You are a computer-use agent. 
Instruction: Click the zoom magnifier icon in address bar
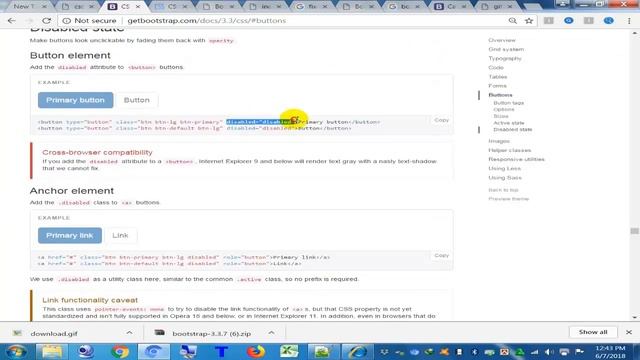[x=513, y=20]
